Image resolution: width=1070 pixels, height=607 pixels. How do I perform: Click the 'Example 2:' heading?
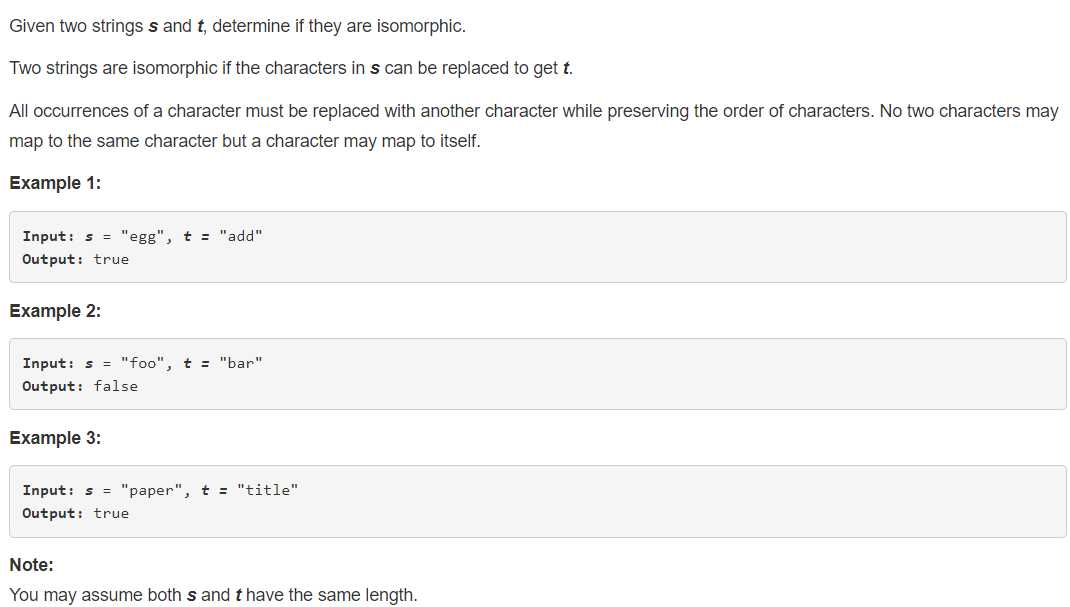coord(55,311)
